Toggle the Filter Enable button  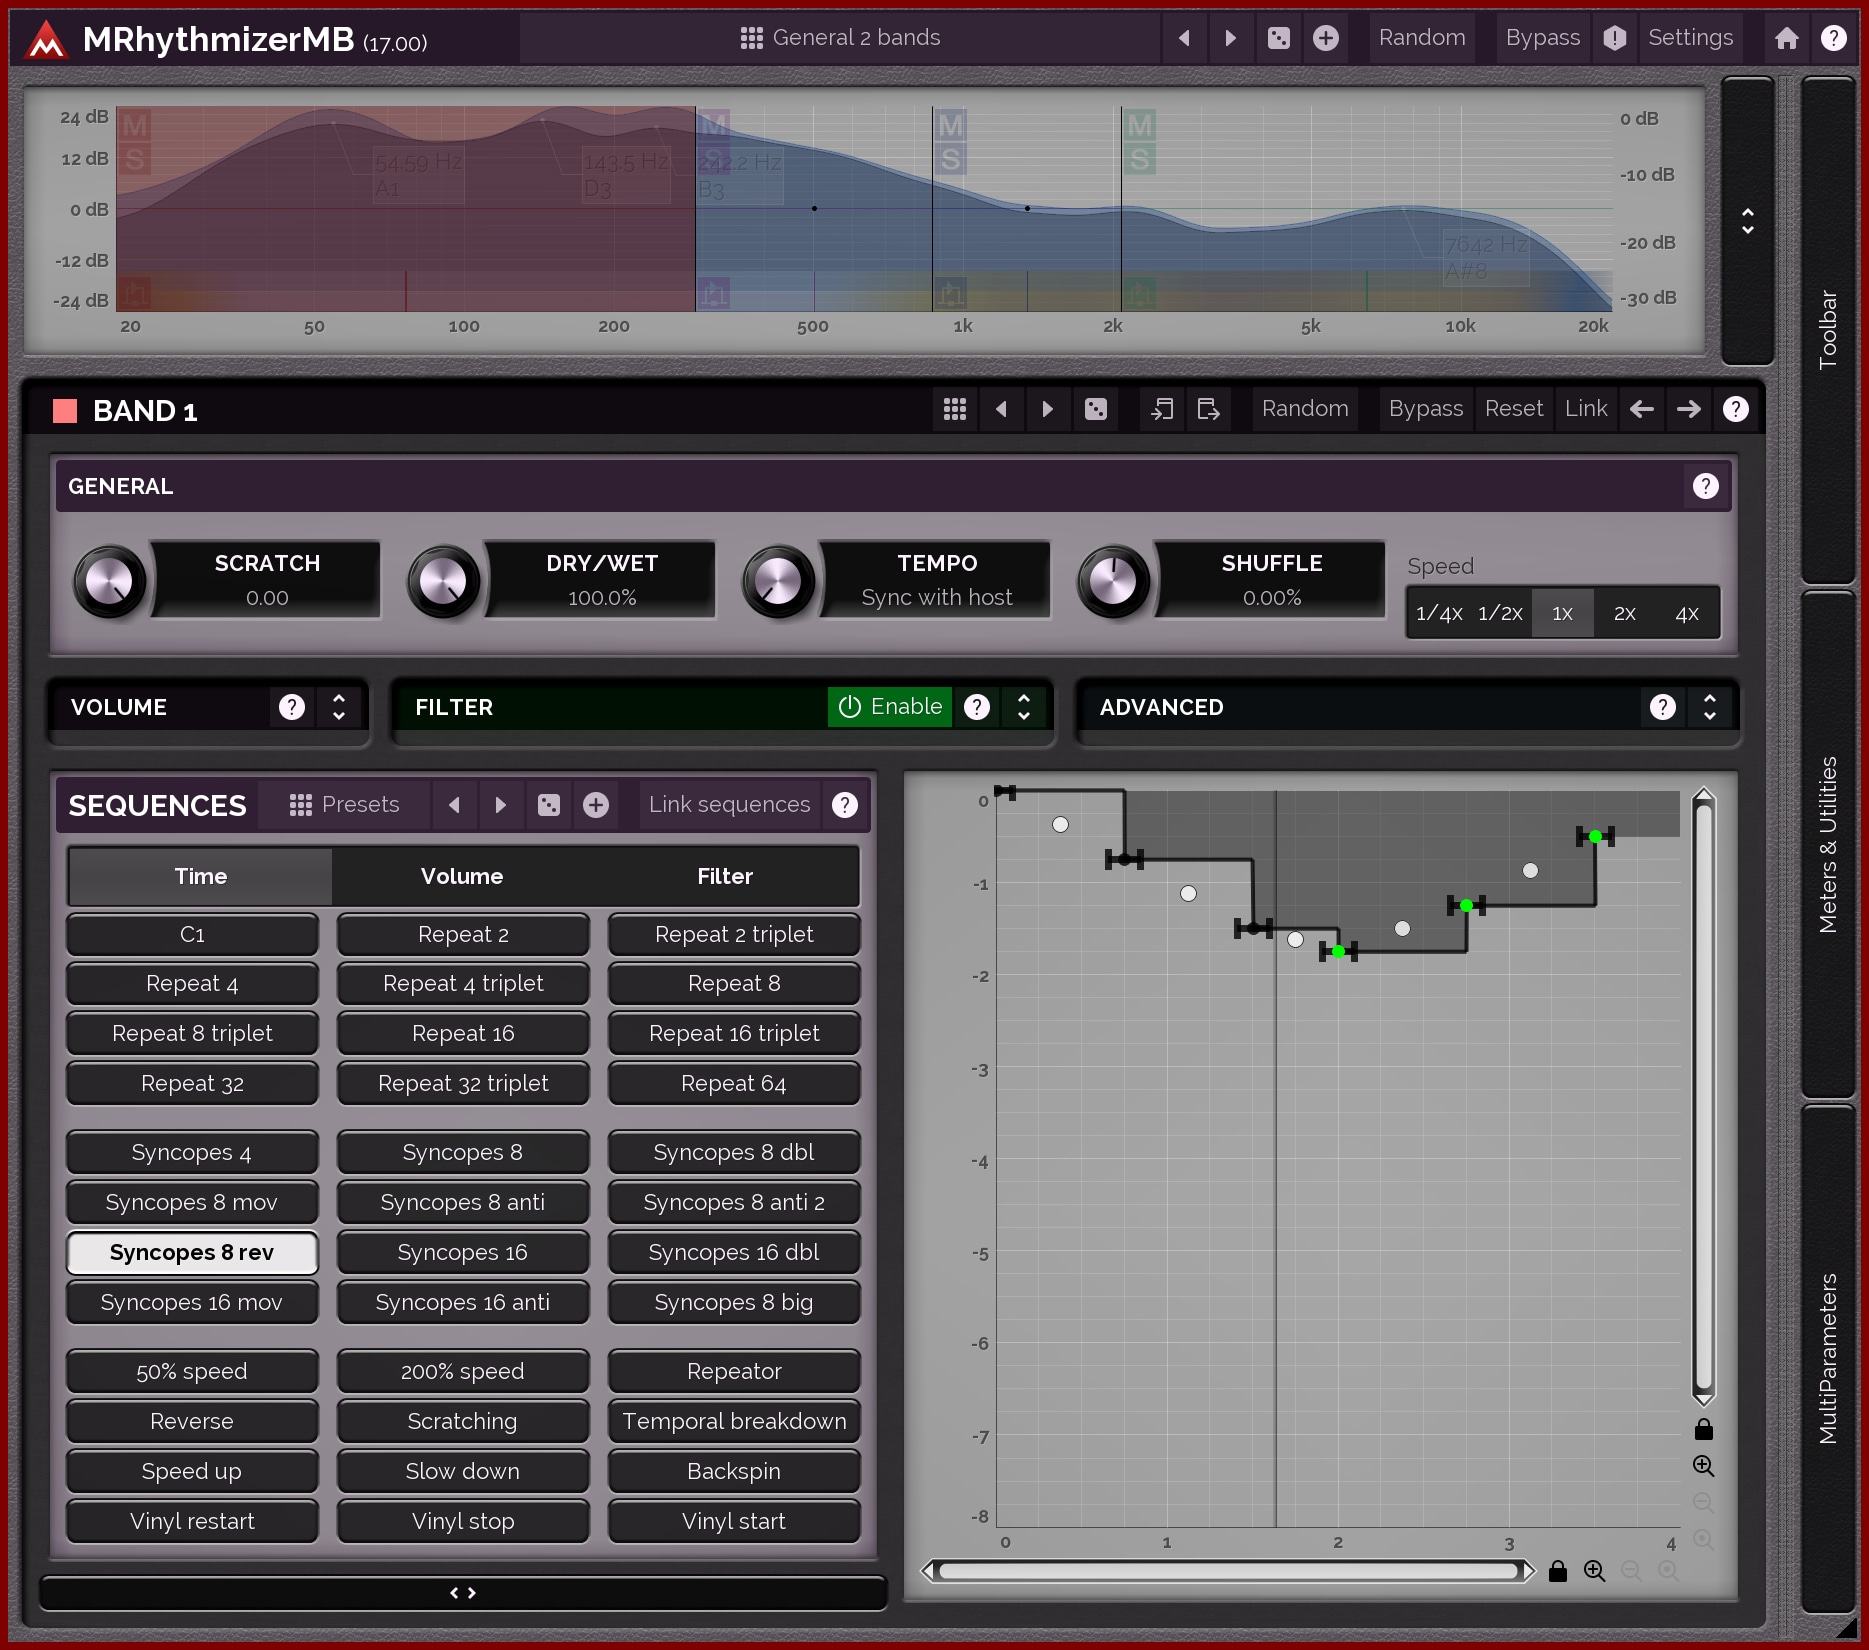(x=890, y=707)
